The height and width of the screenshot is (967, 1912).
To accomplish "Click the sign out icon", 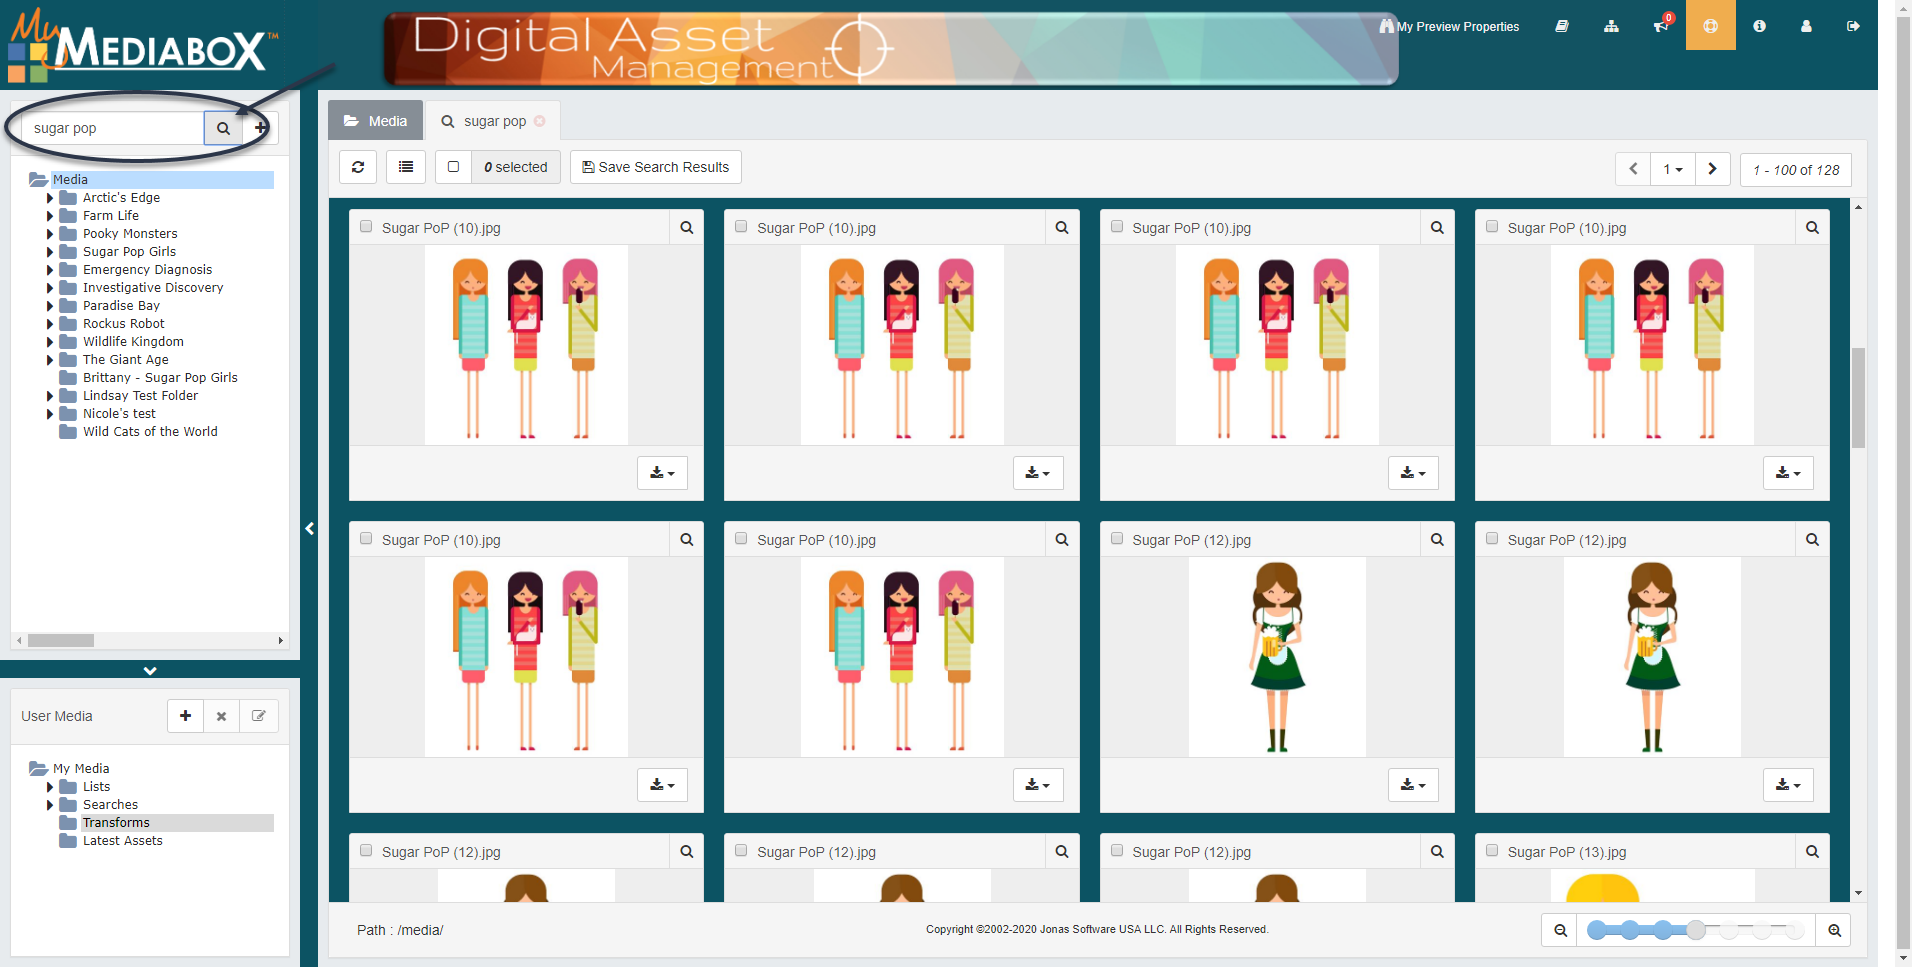I will point(1853,26).
